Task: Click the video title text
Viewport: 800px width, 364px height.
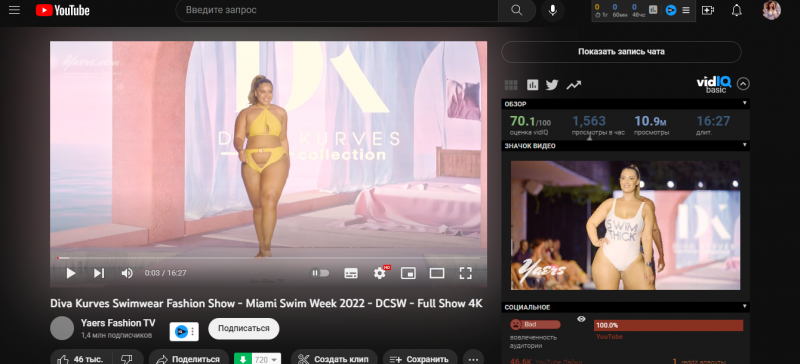Action: [x=266, y=303]
